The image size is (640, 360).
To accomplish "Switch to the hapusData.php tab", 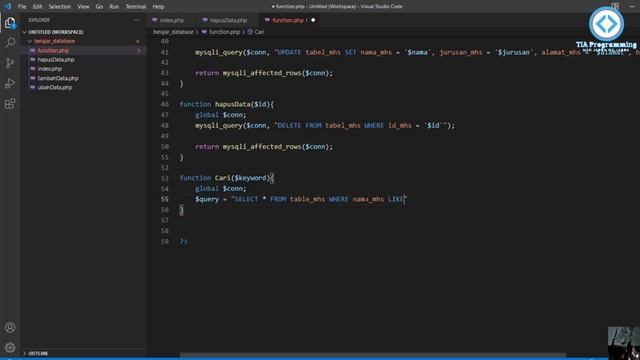I will (x=229, y=20).
